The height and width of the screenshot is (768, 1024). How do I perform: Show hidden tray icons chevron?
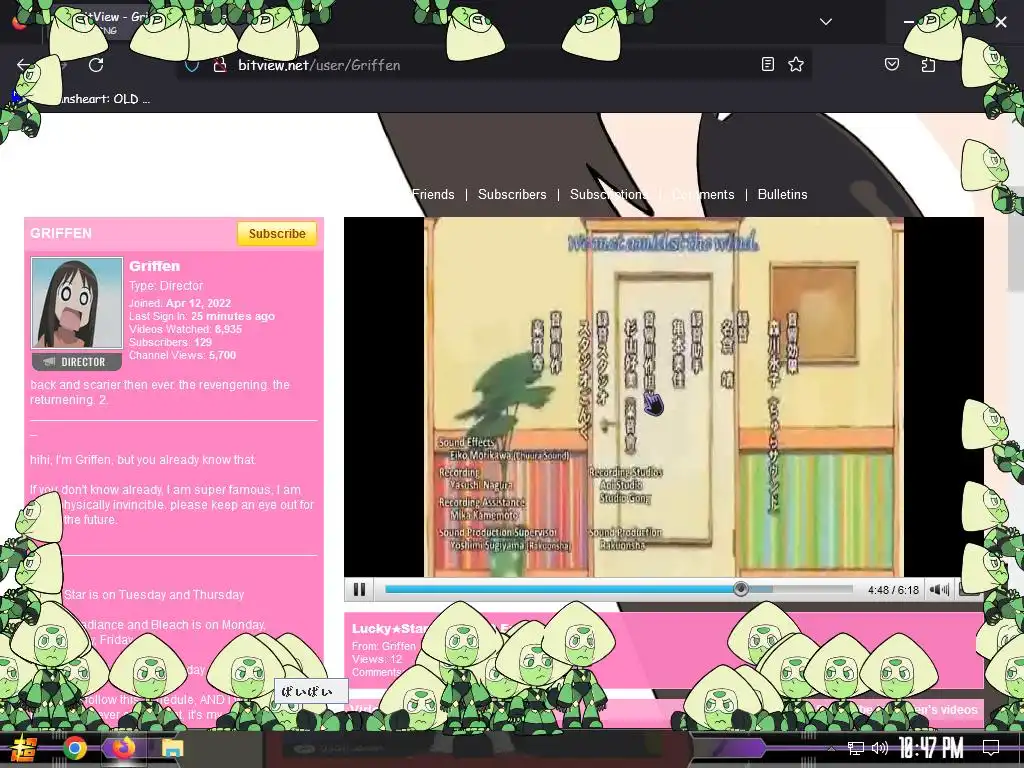831,748
